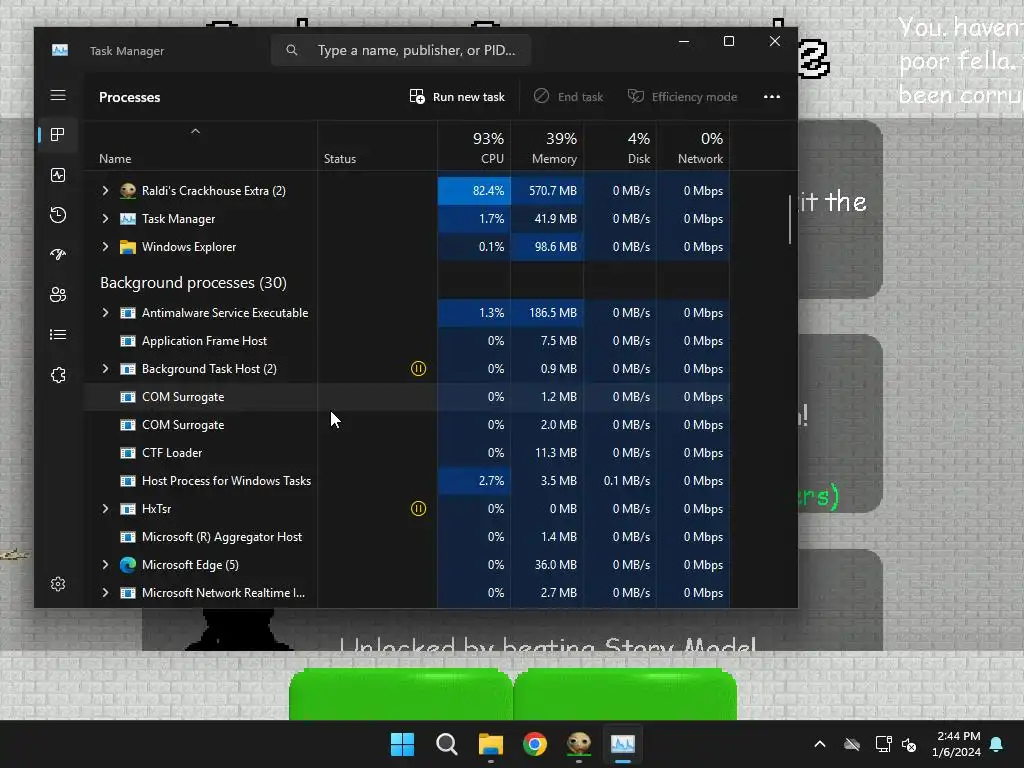Click the suspended status icon for Background Task Host
The width and height of the screenshot is (1024, 768).
[418, 369]
